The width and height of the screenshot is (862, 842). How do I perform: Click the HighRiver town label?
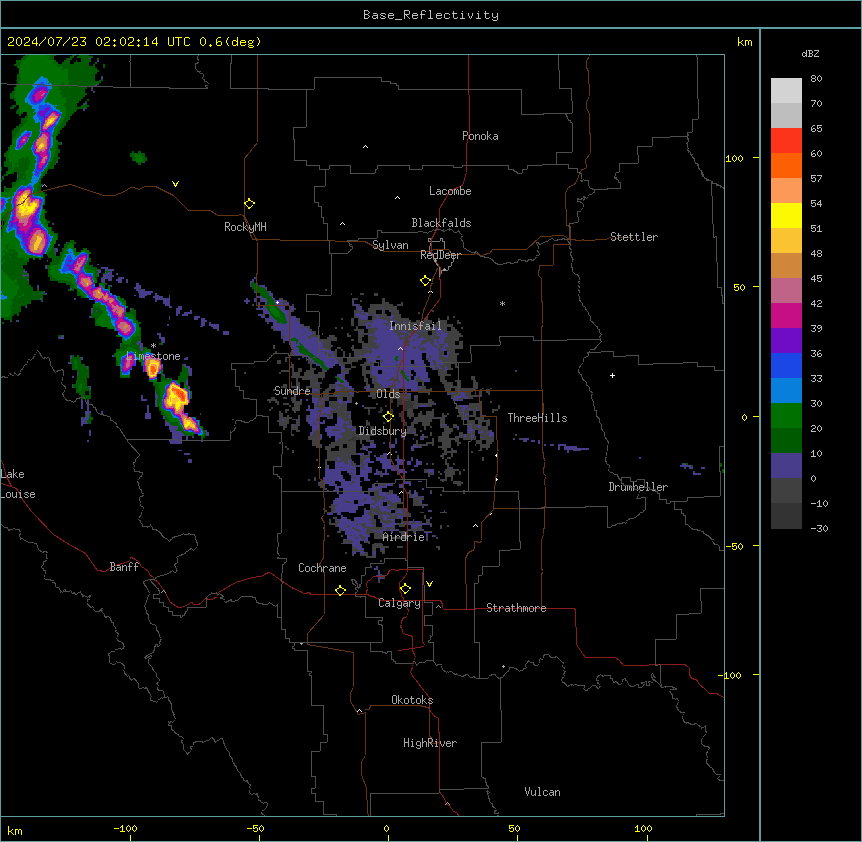point(430,743)
